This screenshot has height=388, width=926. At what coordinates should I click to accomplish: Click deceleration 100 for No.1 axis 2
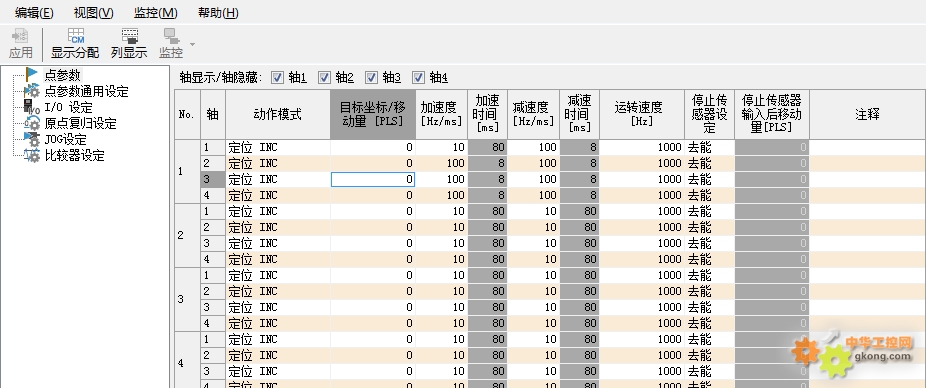(533, 163)
